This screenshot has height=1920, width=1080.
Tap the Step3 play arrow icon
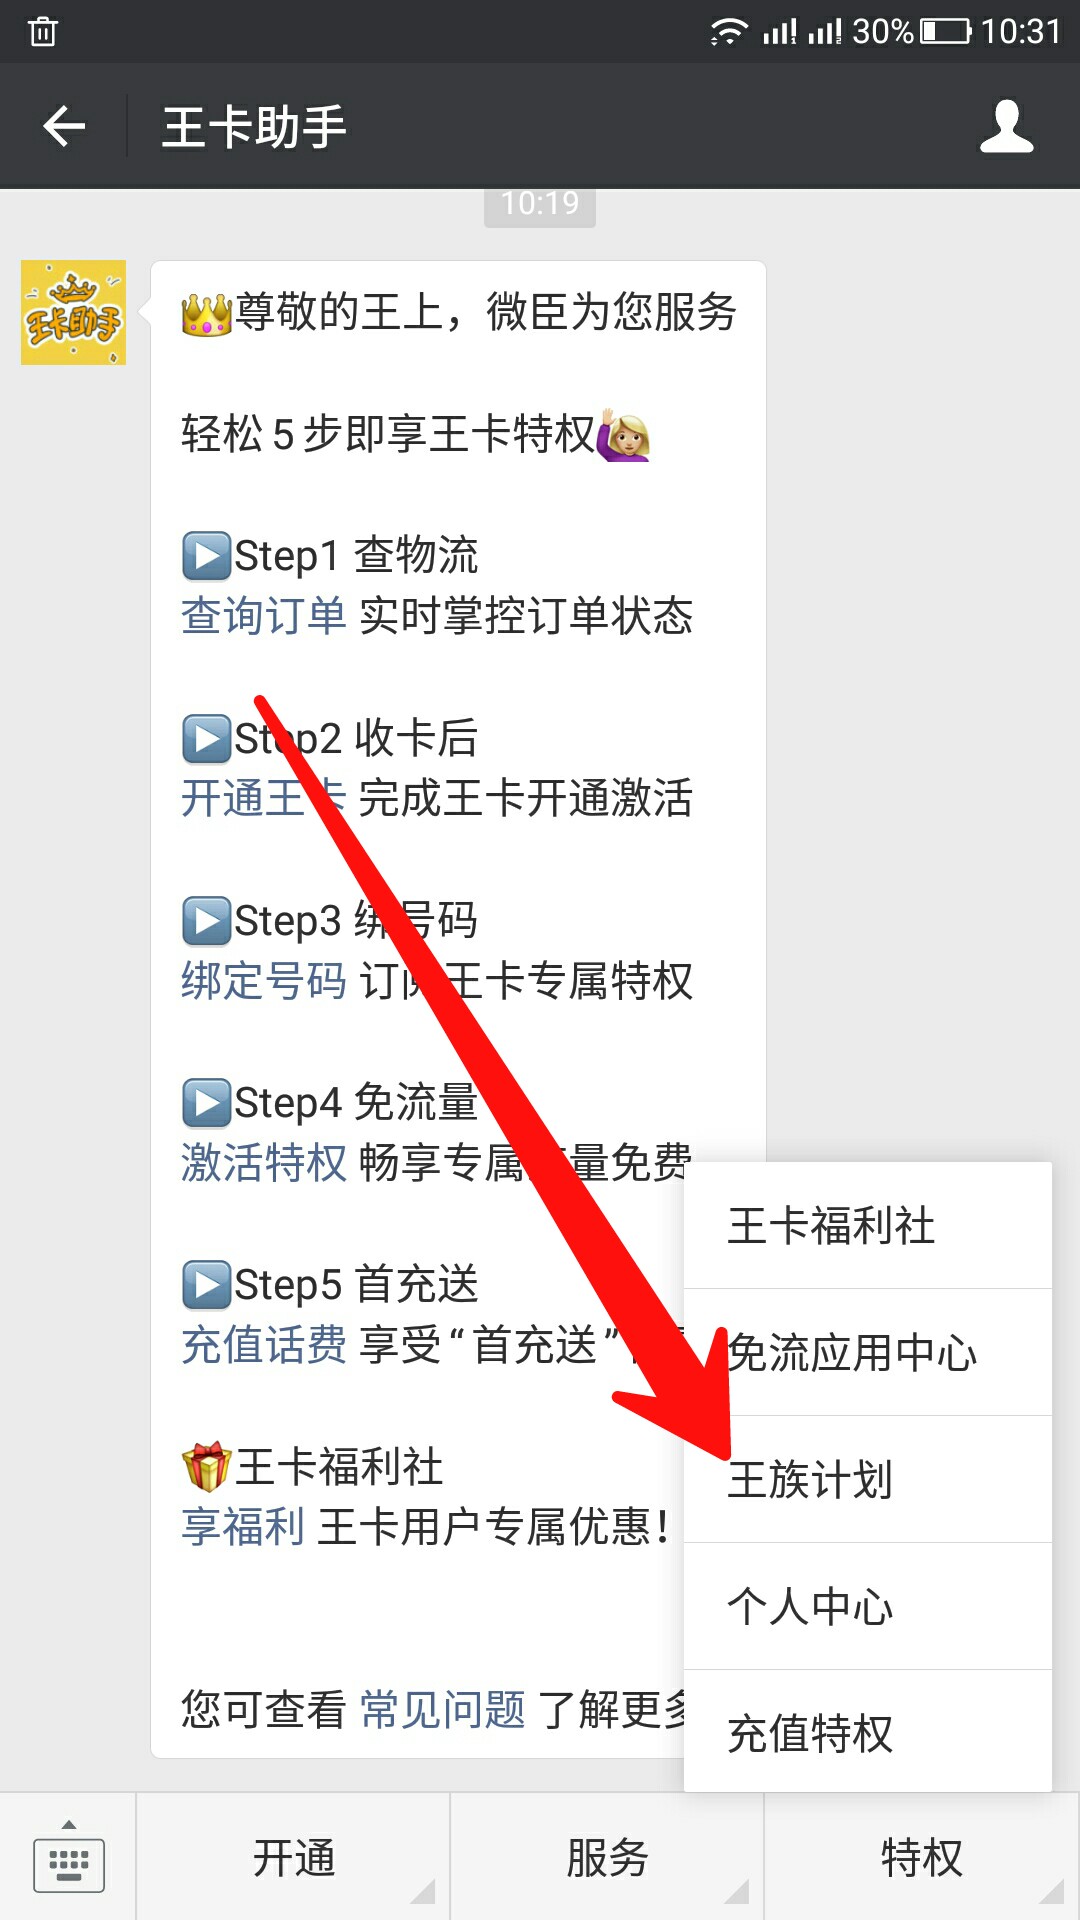click(207, 921)
